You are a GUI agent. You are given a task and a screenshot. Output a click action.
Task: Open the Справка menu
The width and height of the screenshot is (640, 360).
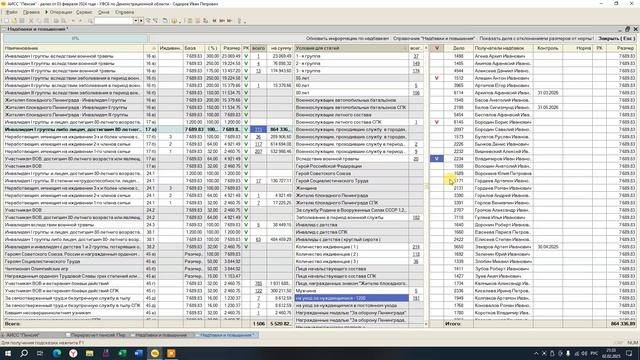124,12
